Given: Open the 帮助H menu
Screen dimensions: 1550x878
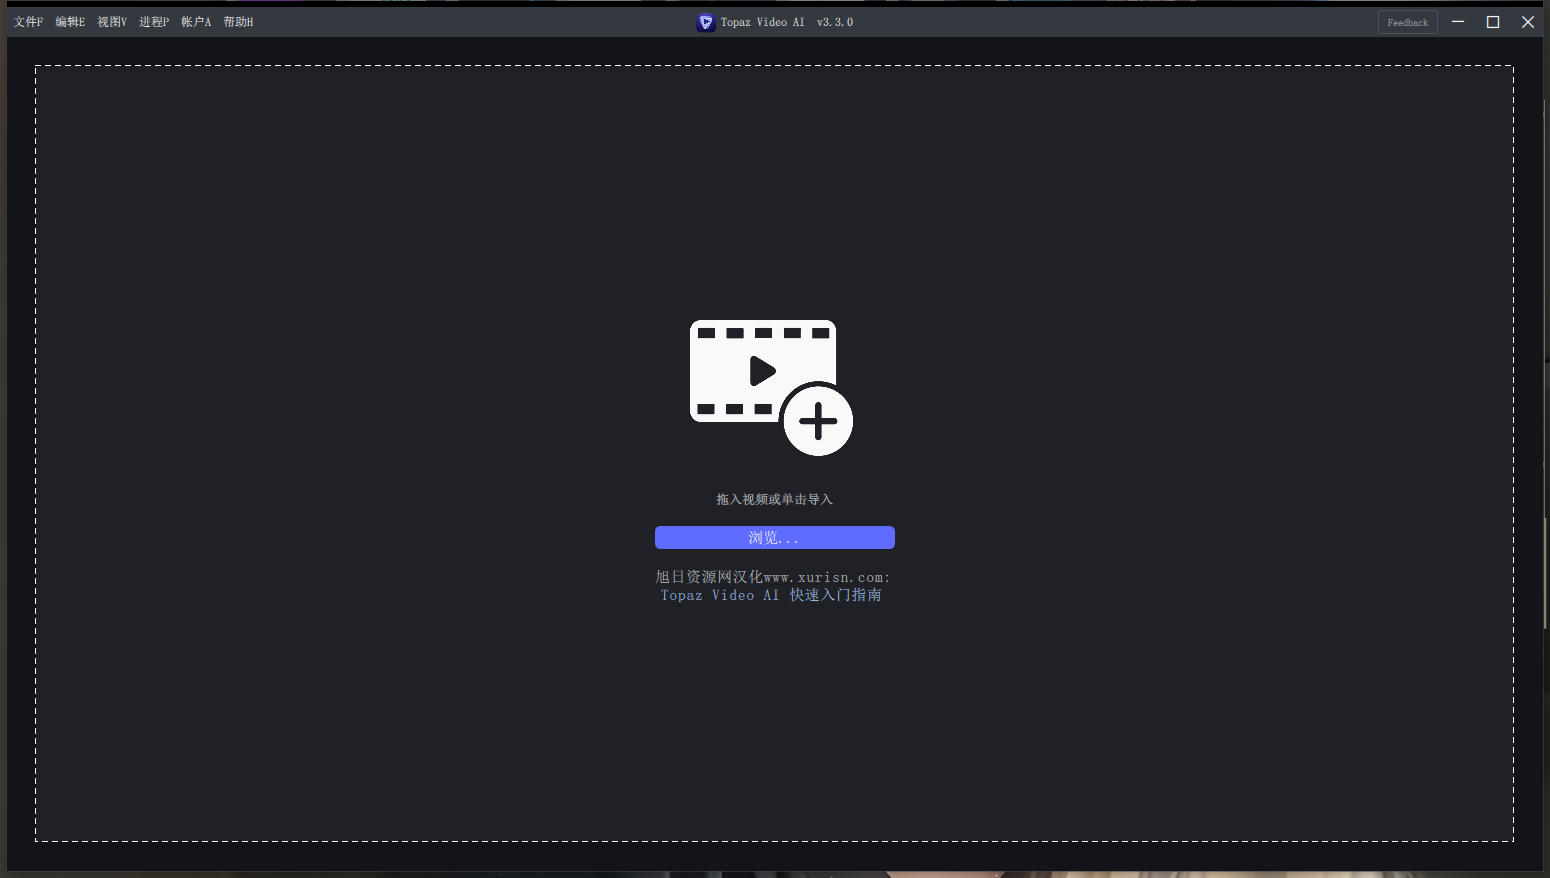Looking at the screenshot, I should [238, 22].
